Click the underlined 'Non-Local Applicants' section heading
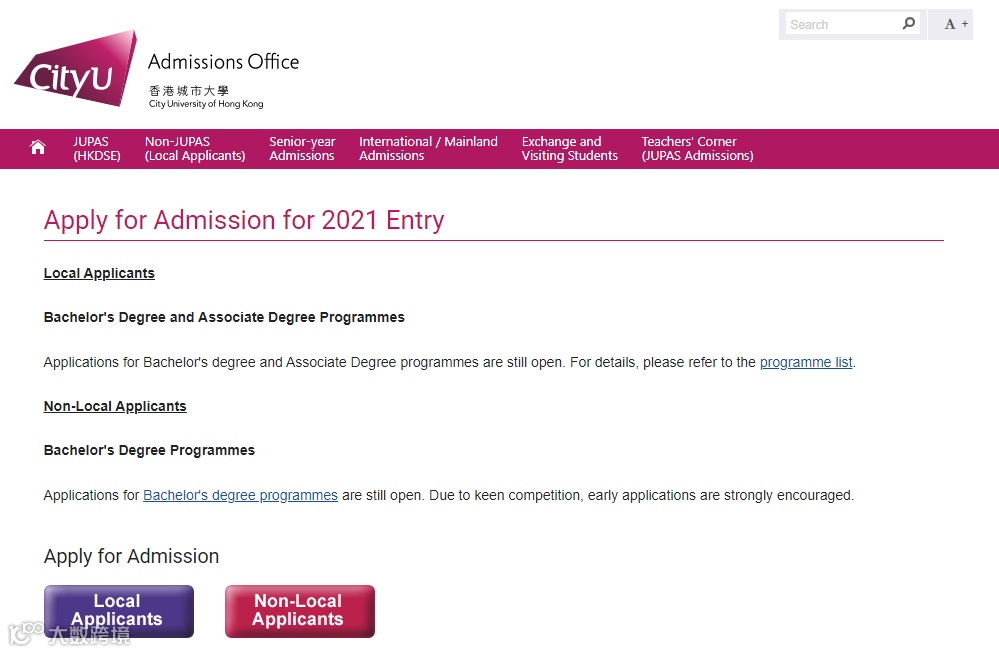This screenshot has height=653, width=999. 115,406
